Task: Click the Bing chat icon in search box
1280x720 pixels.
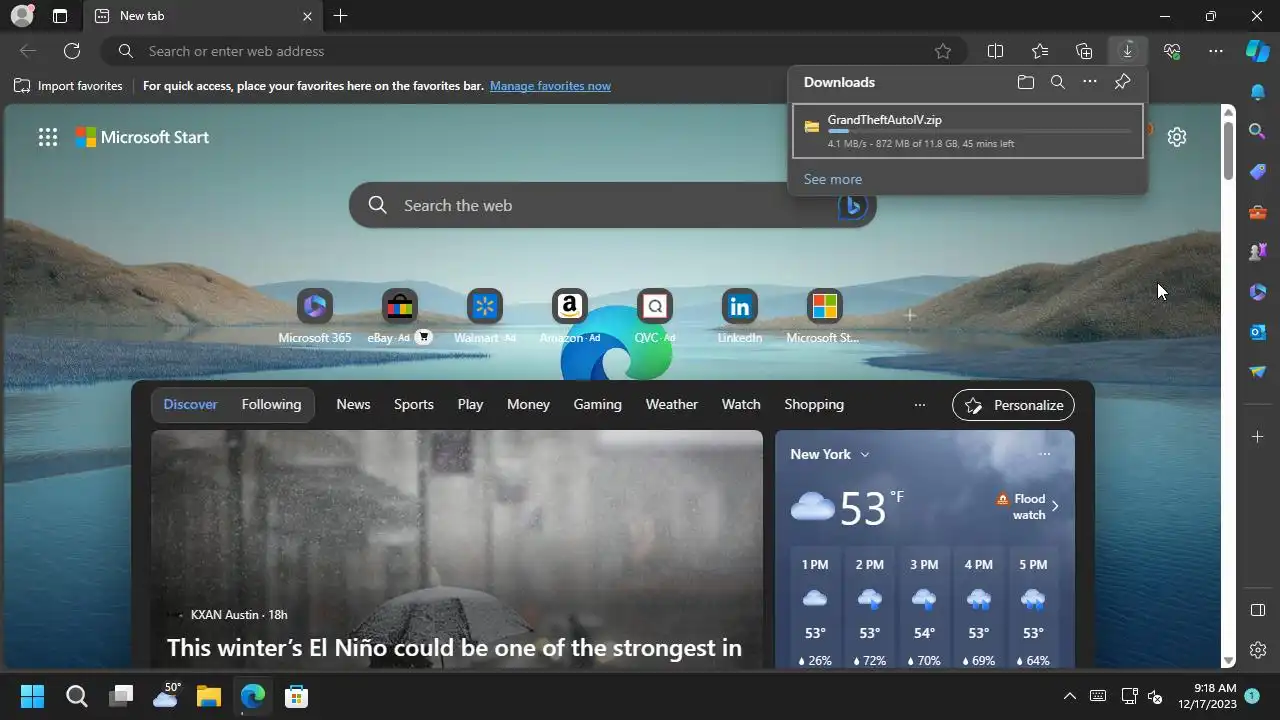Action: click(852, 206)
